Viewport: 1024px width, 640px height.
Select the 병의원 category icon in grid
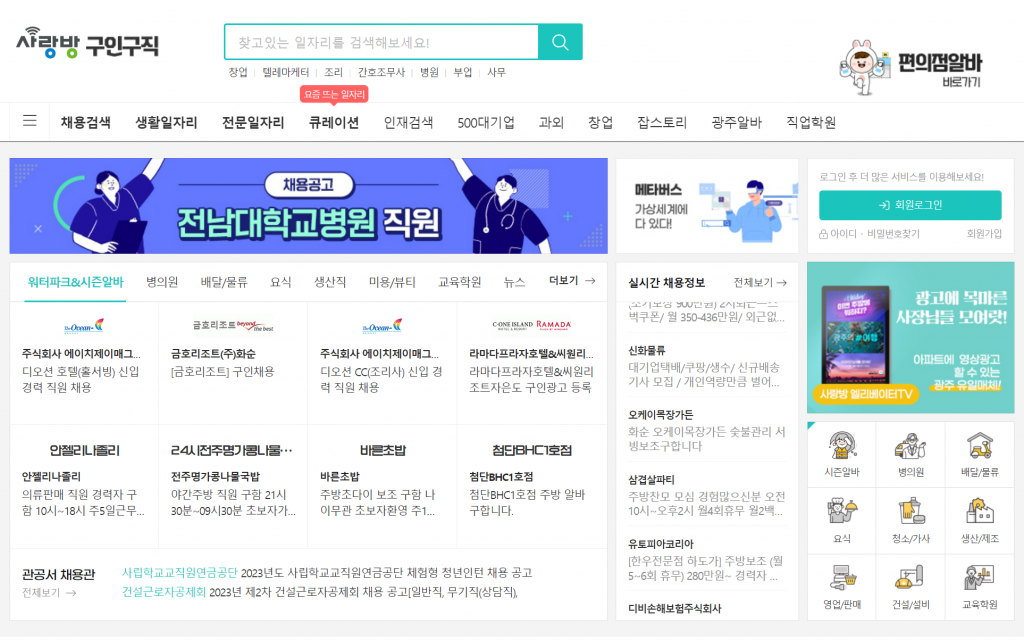pos(910,455)
